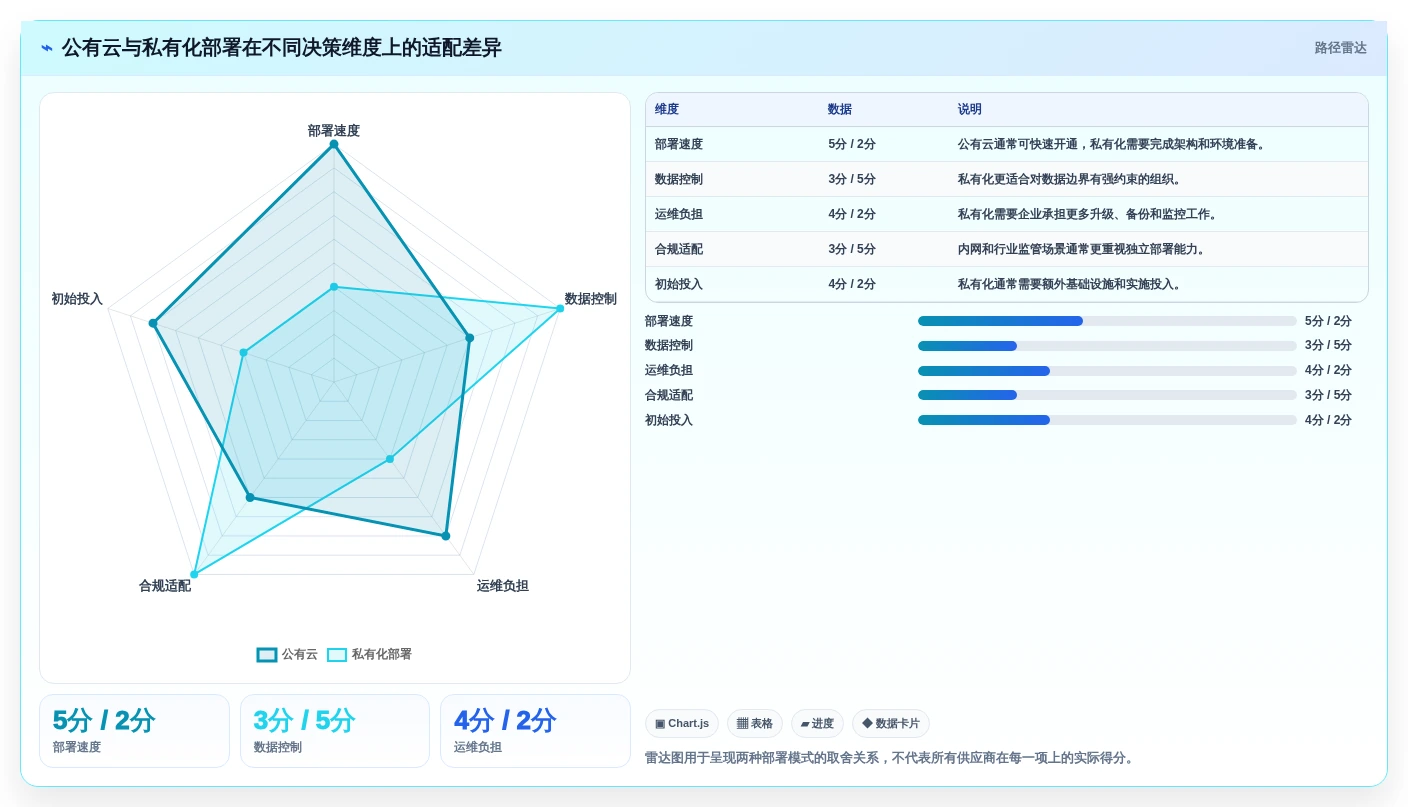Click the 运维负担 progress bar
This screenshot has width=1408, height=807.
1107,370
